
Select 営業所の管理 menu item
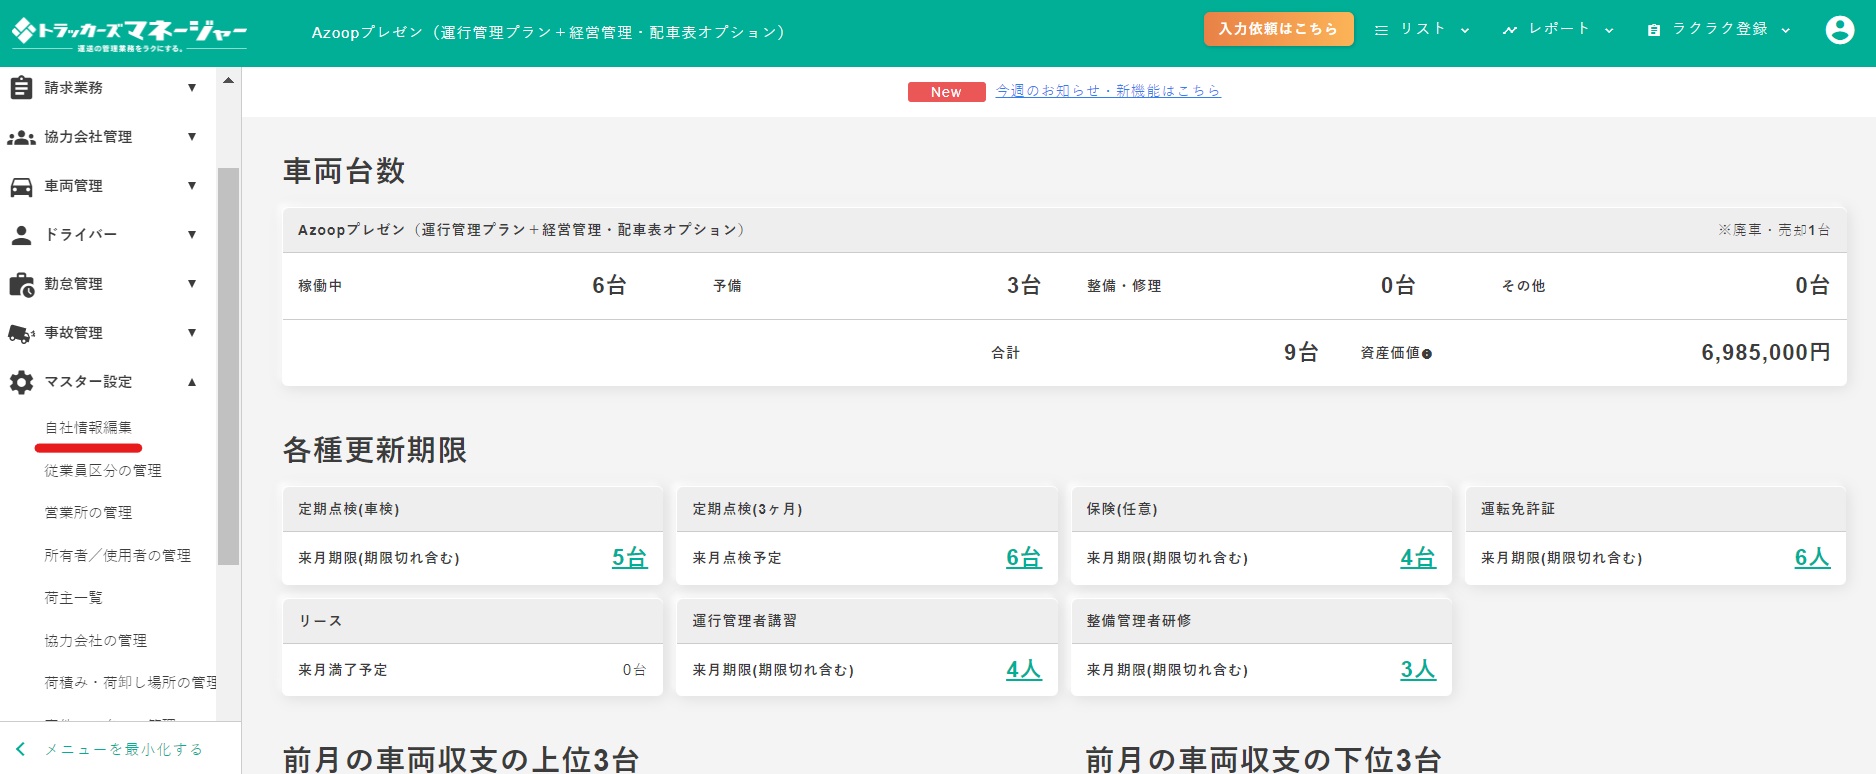pos(88,513)
